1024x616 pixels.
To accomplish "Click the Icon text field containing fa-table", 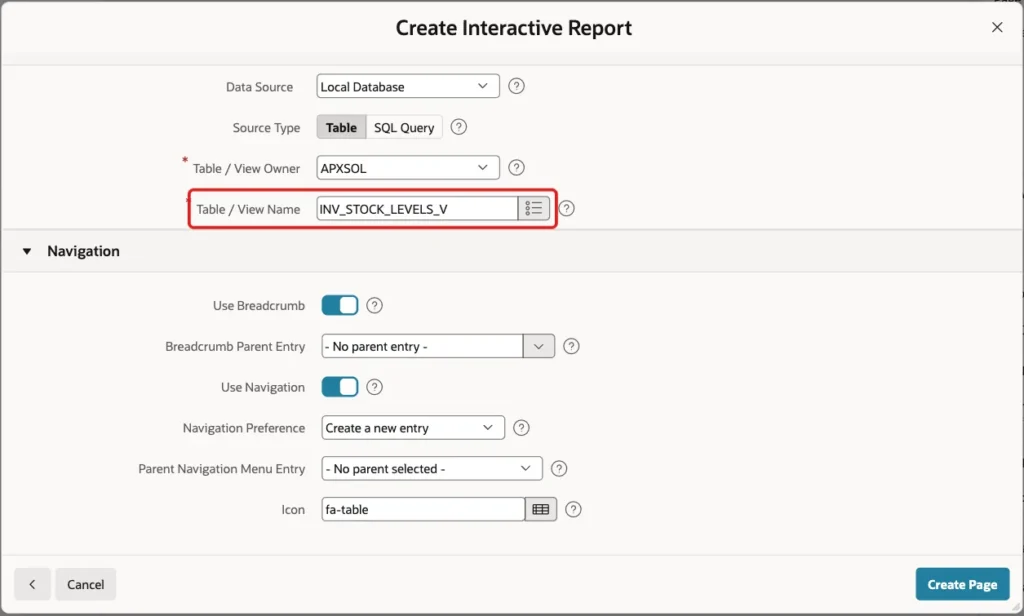I will 423,510.
